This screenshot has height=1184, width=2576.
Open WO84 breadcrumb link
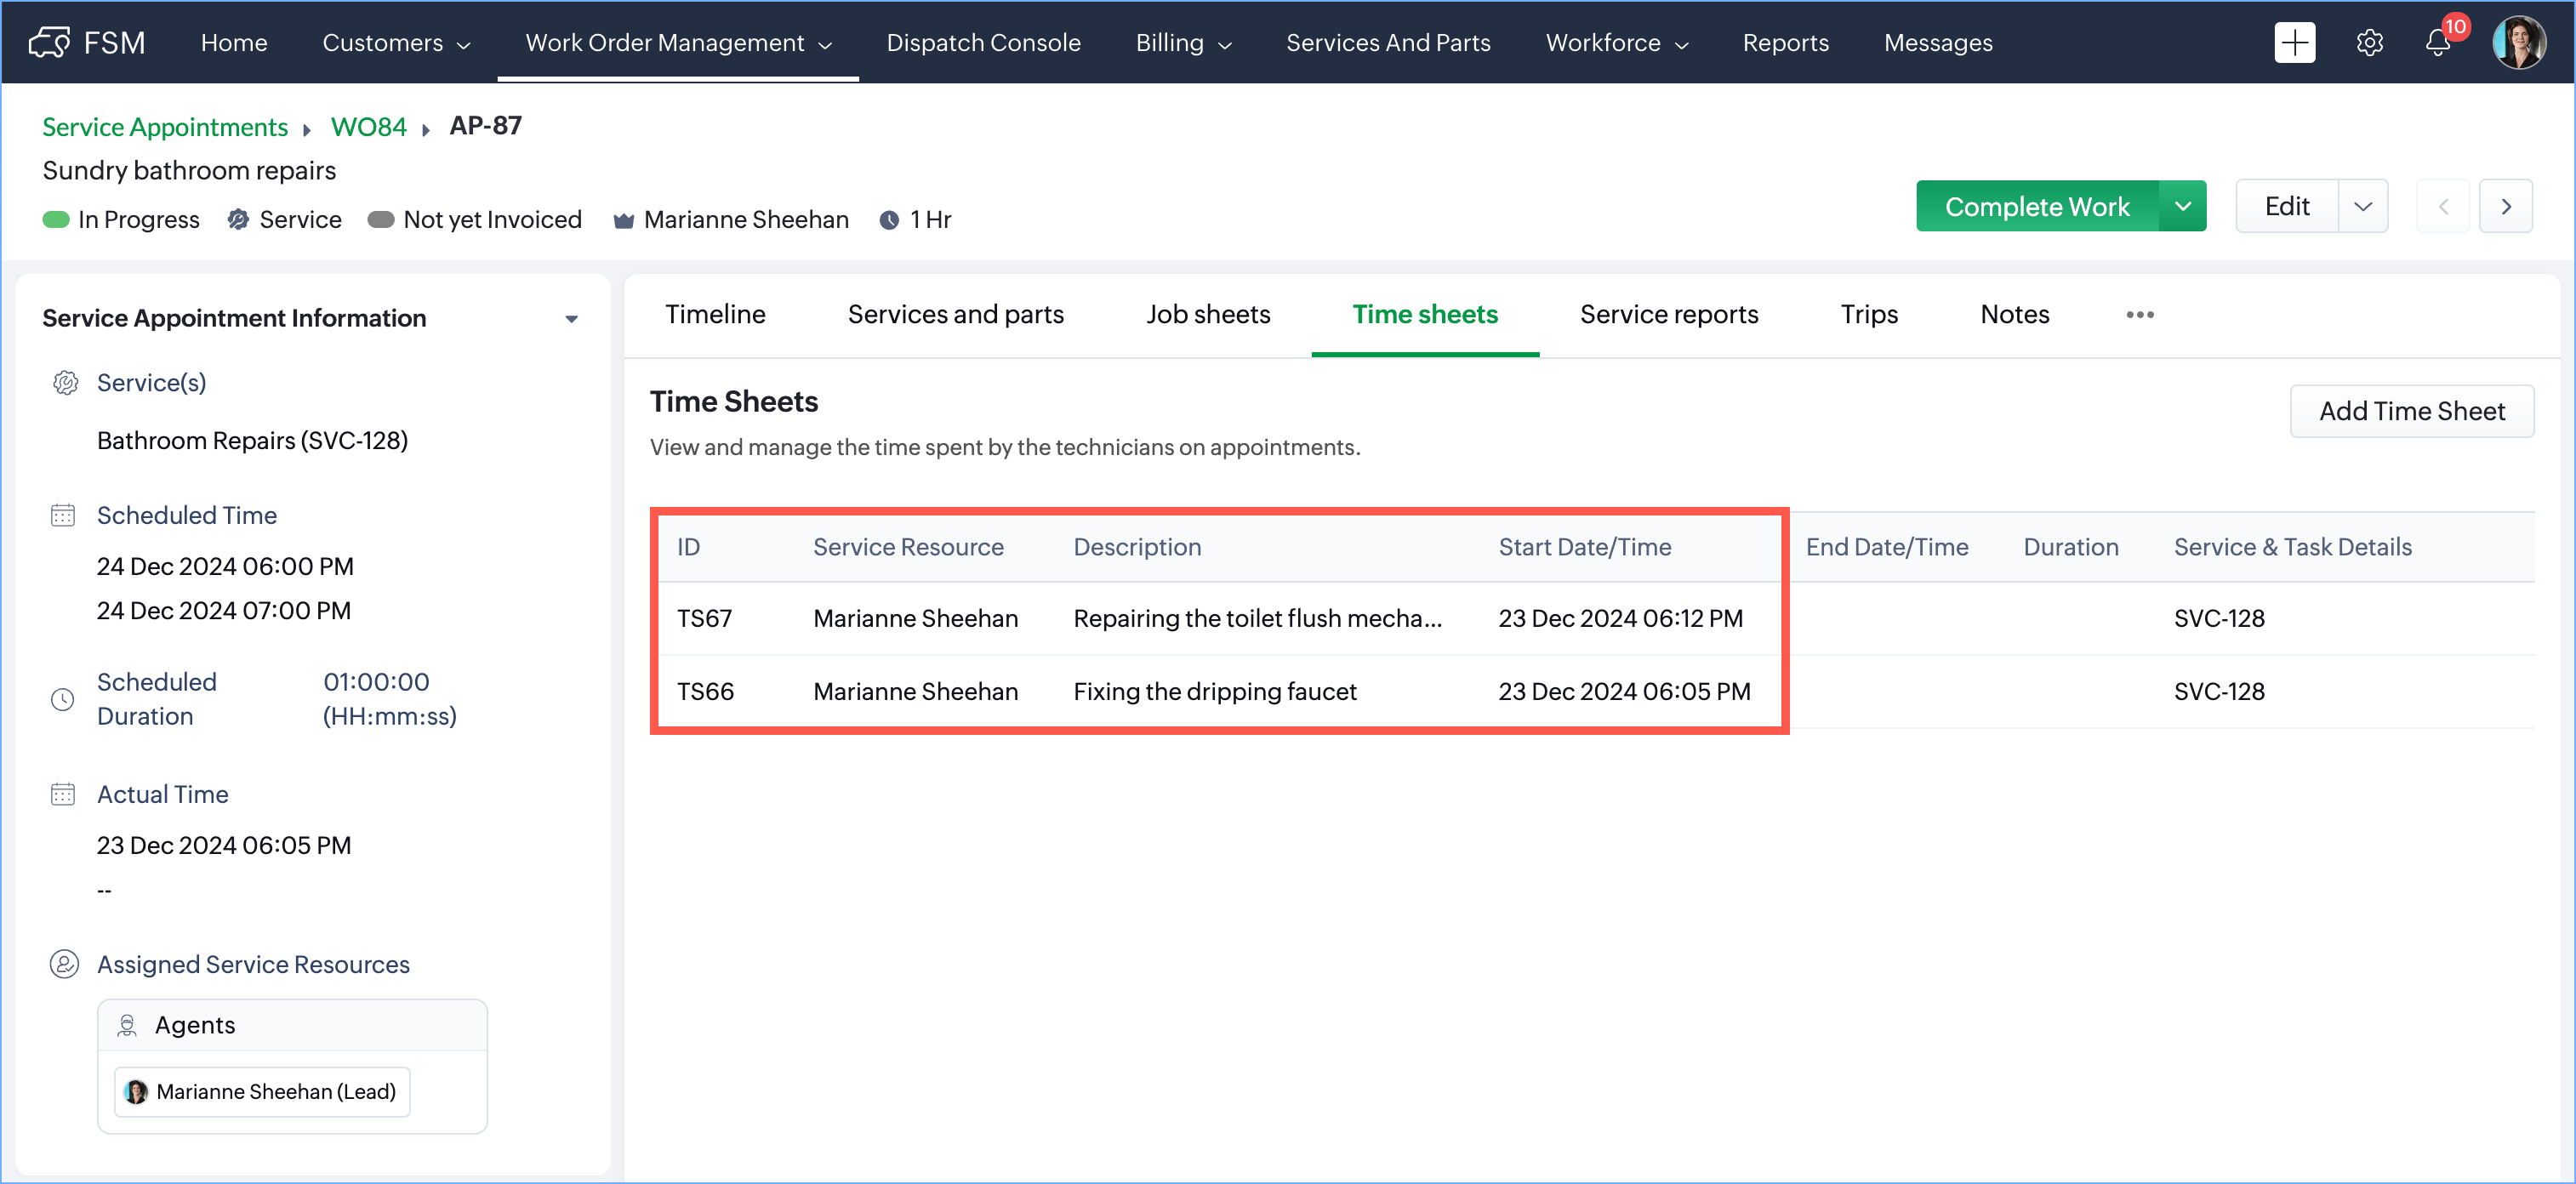[x=368, y=127]
